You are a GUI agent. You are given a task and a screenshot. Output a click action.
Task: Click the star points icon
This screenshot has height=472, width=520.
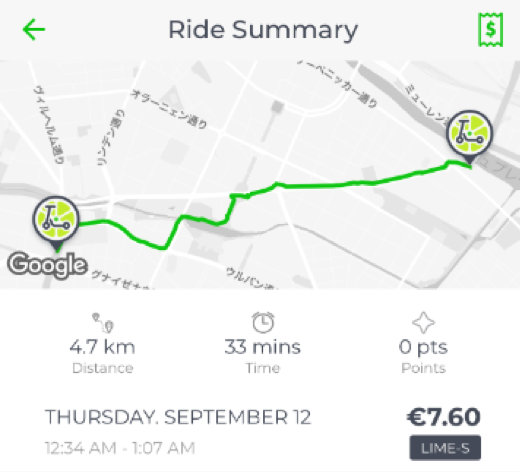tap(423, 322)
